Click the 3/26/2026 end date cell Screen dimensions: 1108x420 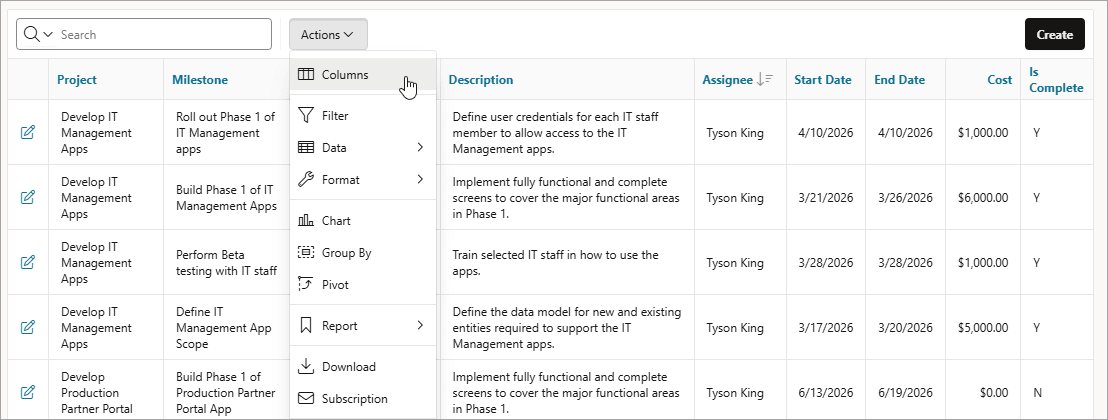point(906,198)
